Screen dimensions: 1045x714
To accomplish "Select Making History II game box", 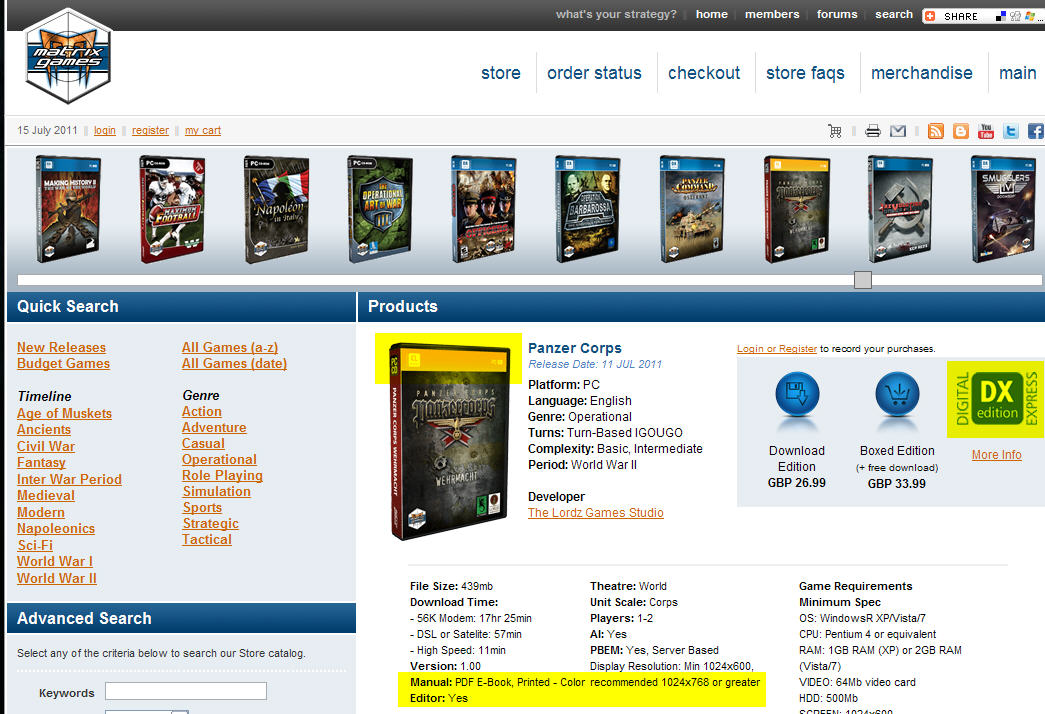I will pyautogui.click(x=68, y=209).
